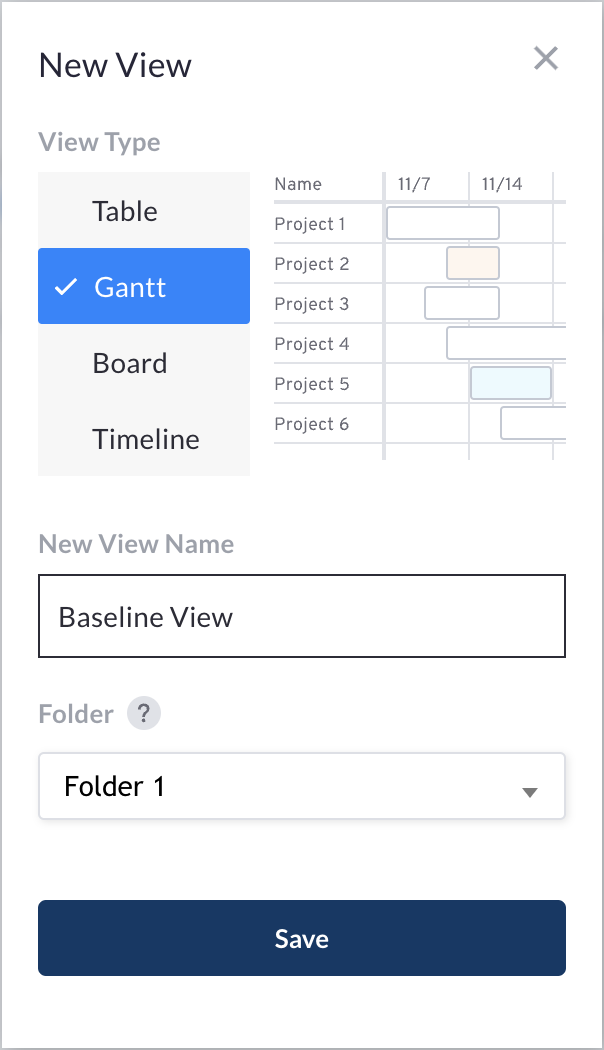Click the light blue Project 5 bar
604x1050 pixels.
(x=511, y=384)
